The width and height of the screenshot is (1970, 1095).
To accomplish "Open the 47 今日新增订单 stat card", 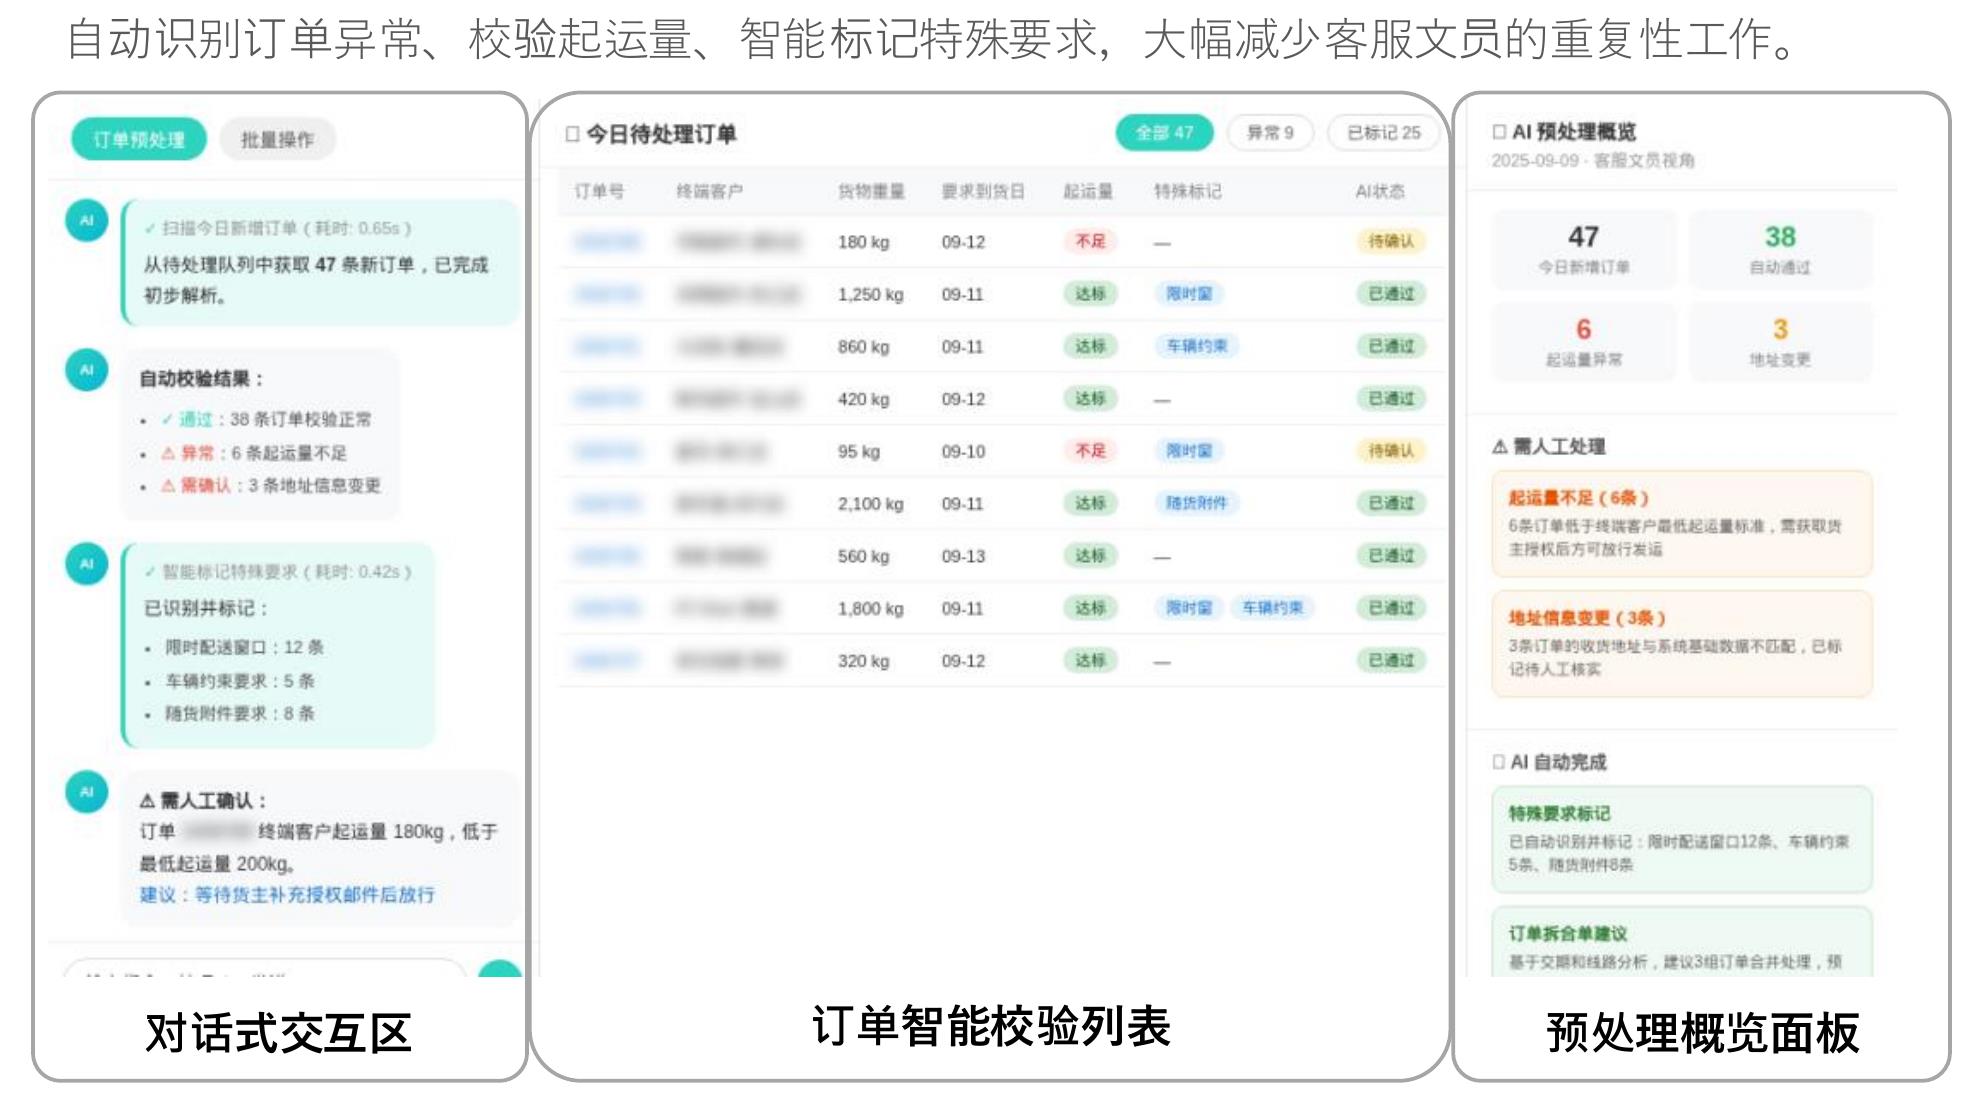I will tap(1583, 249).
